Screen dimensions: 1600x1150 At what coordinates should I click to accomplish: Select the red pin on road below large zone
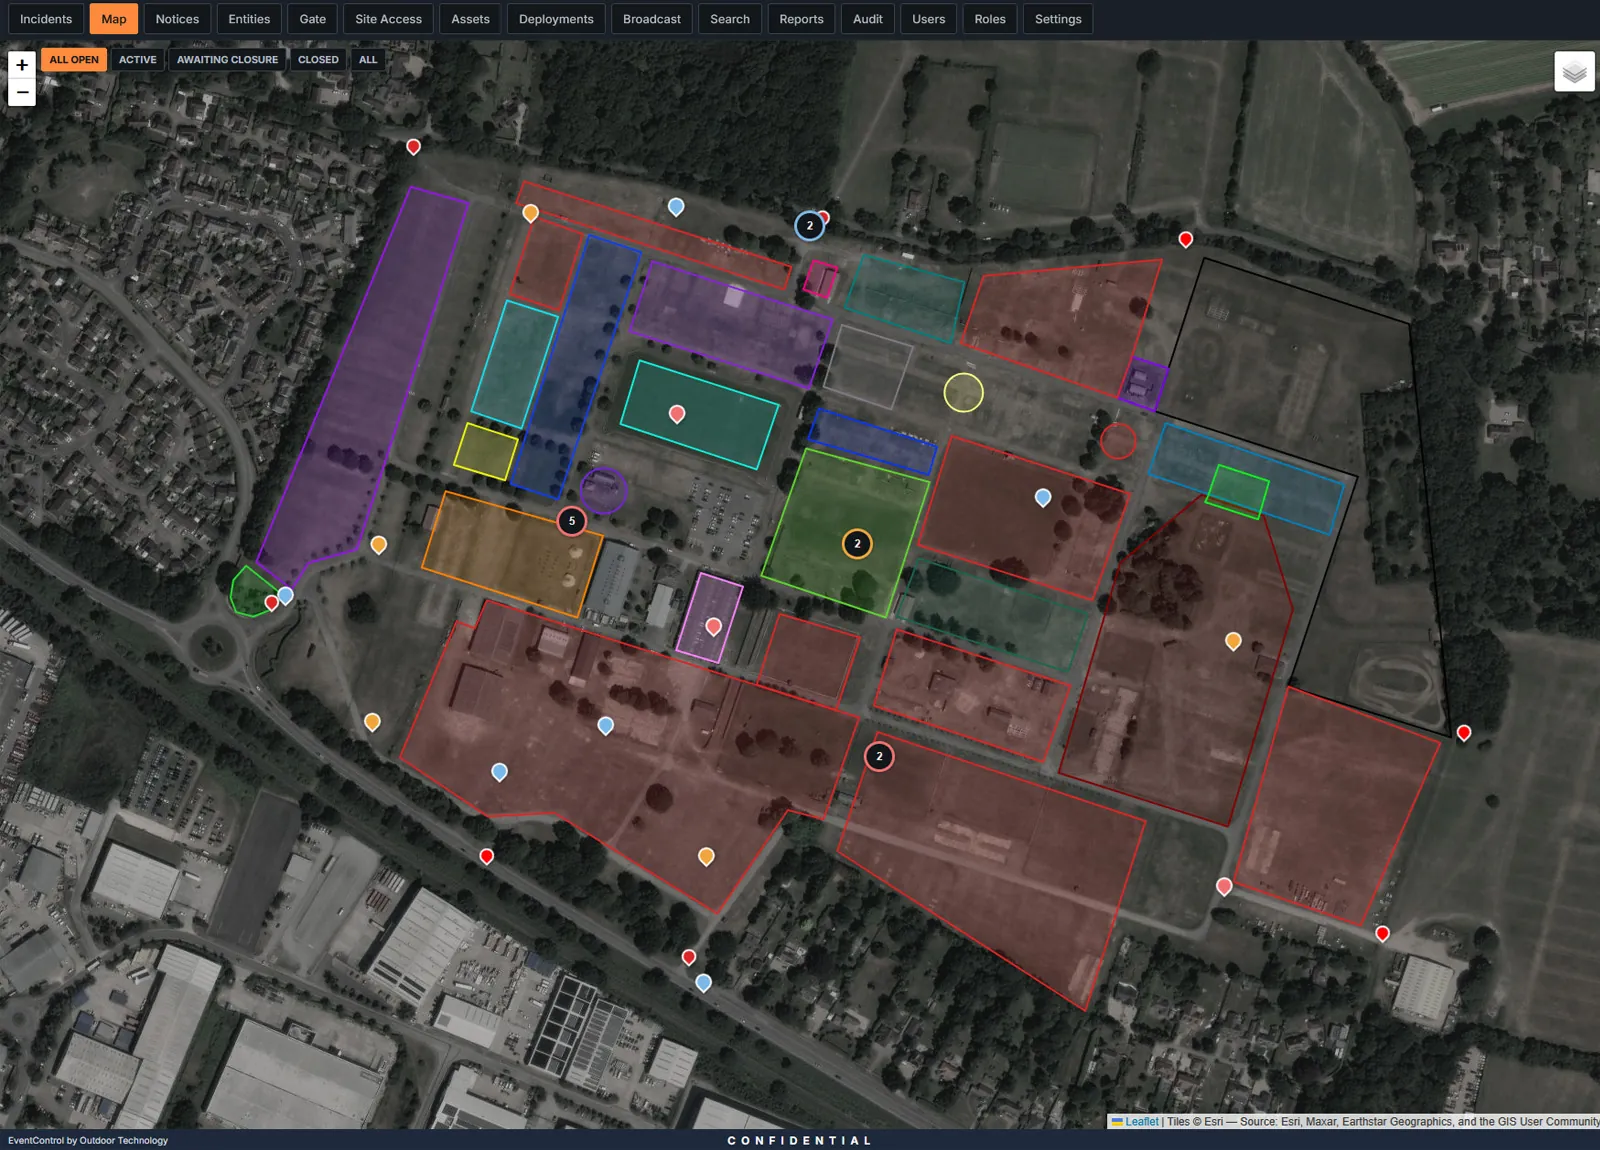(x=487, y=856)
